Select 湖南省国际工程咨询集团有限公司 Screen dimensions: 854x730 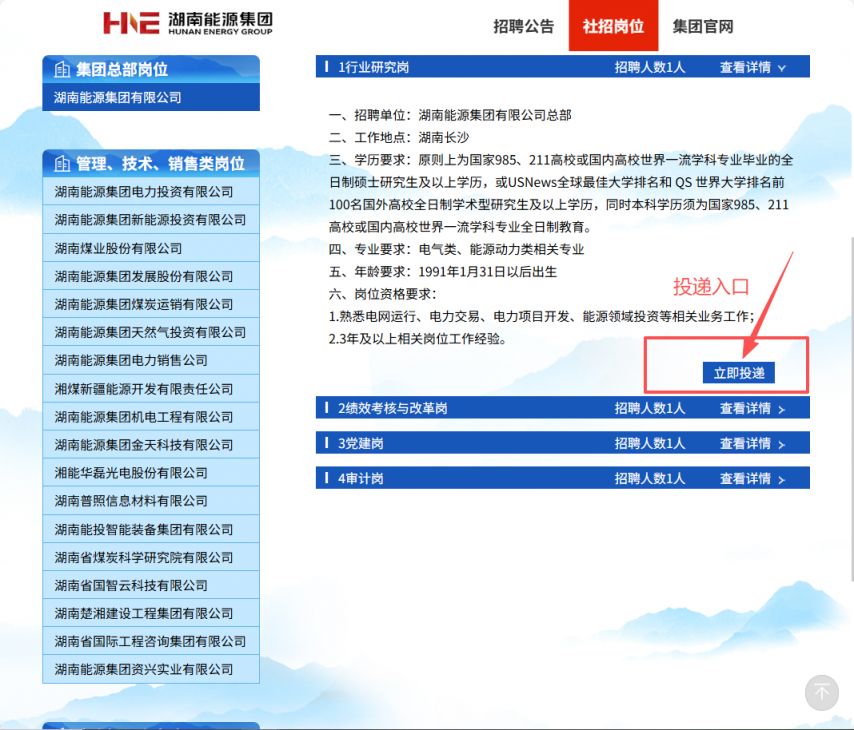[x=151, y=641]
